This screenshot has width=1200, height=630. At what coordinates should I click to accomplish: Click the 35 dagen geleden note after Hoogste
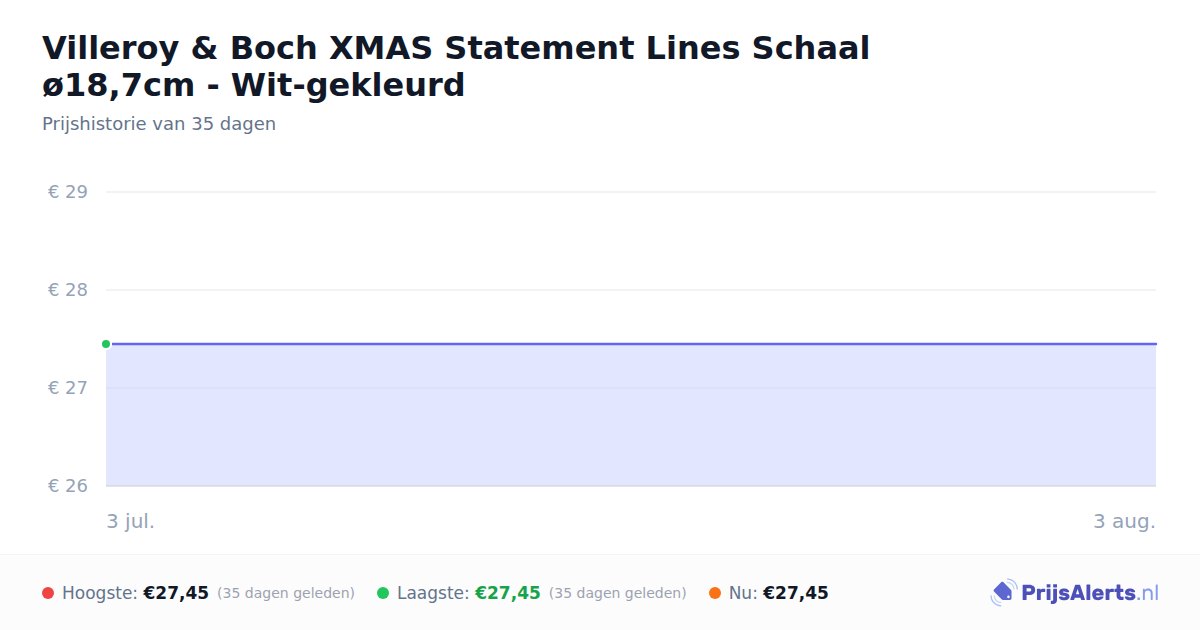point(286,593)
